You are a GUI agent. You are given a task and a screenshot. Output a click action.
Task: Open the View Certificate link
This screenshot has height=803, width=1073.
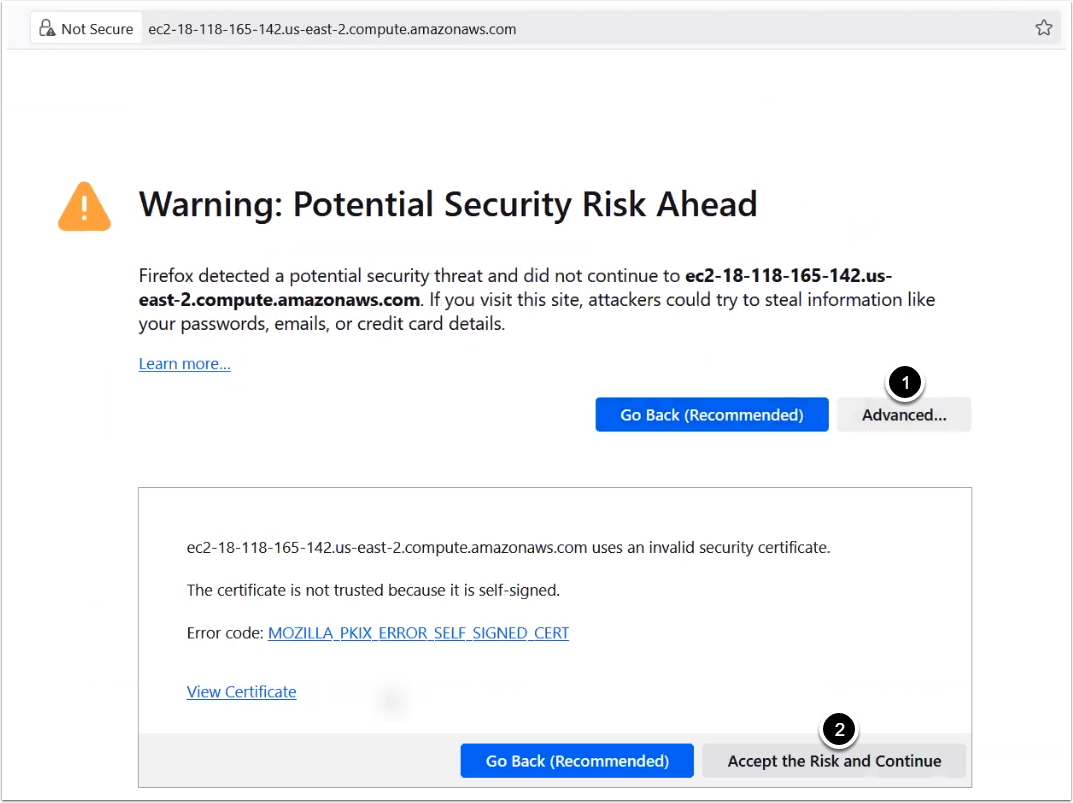(241, 692)
